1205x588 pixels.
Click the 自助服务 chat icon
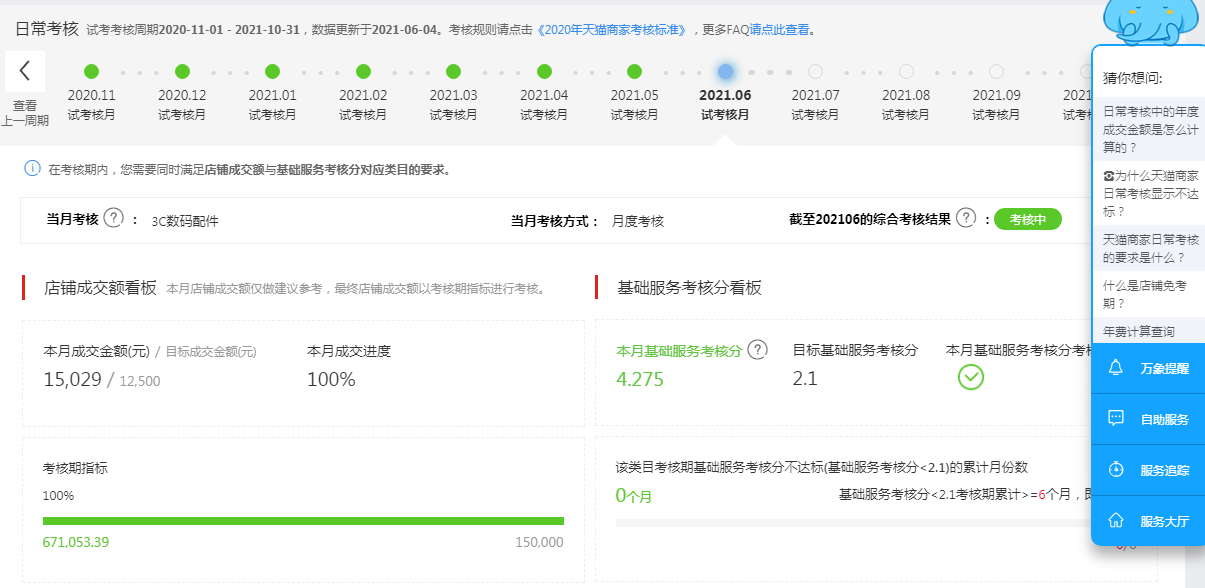[1116, 419]
